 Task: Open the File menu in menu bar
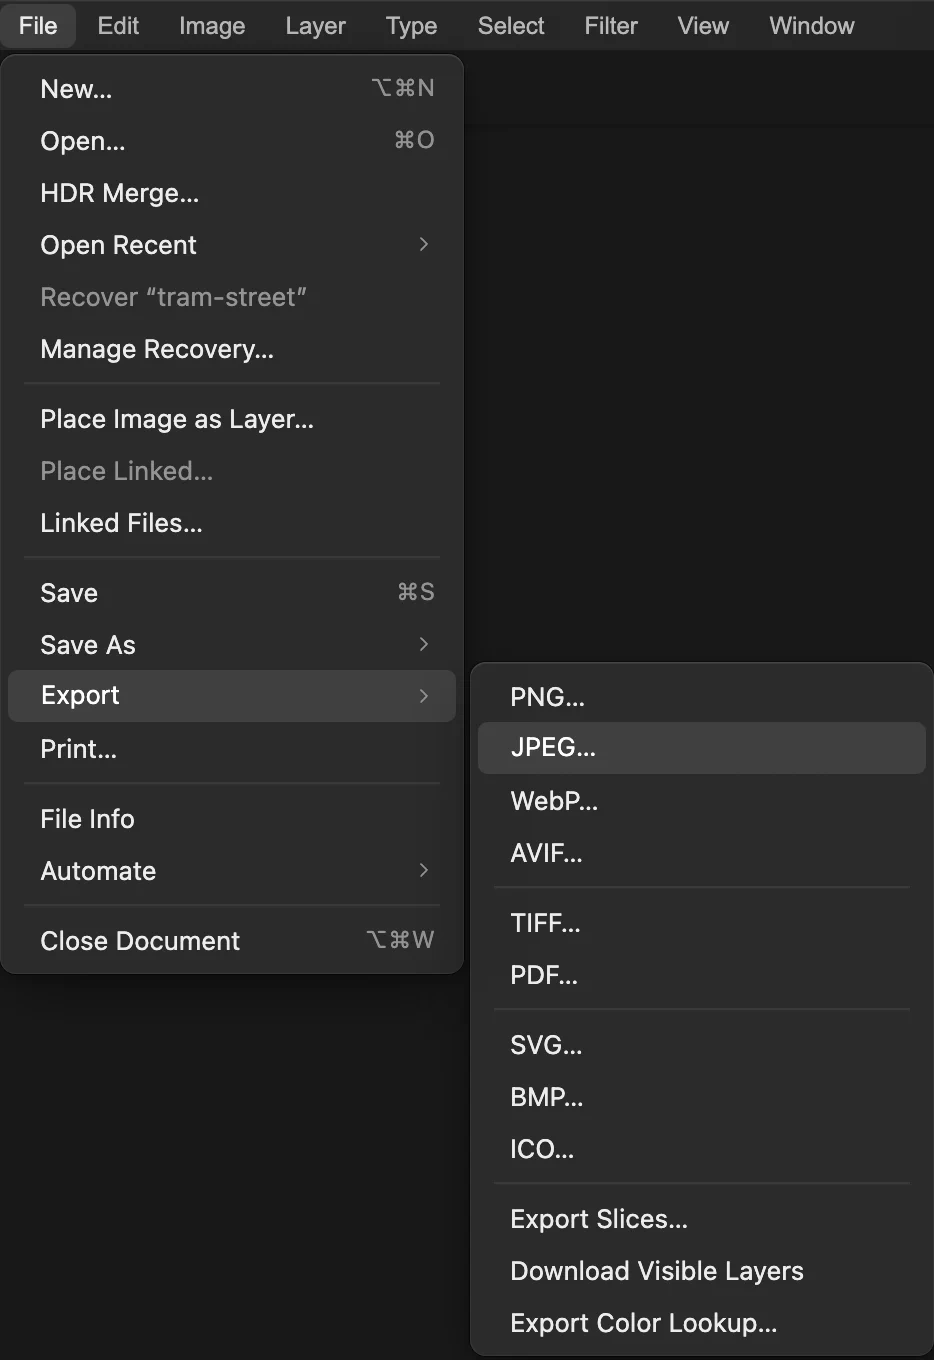(x=38, y=25)
